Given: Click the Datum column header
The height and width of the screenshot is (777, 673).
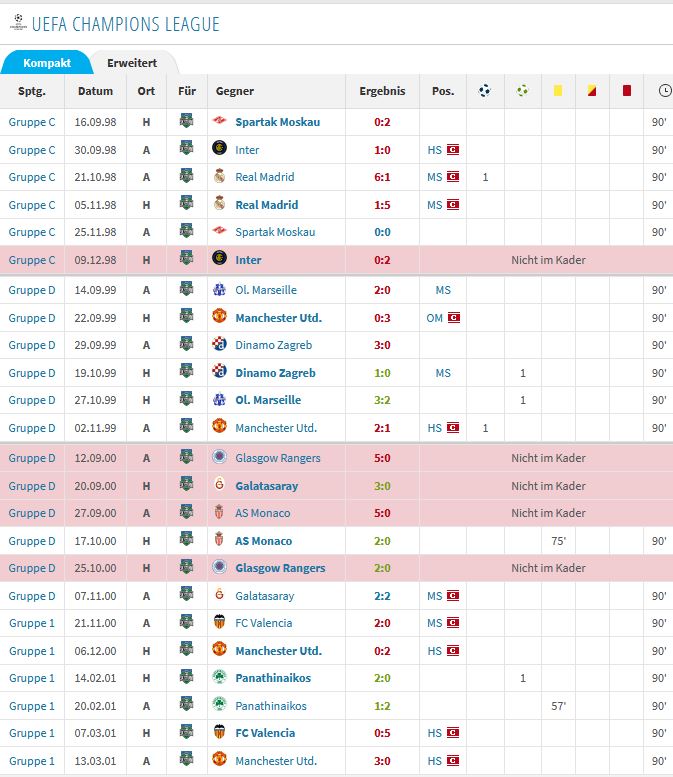Looking at the screenshot, I should (x=96, y=91).
